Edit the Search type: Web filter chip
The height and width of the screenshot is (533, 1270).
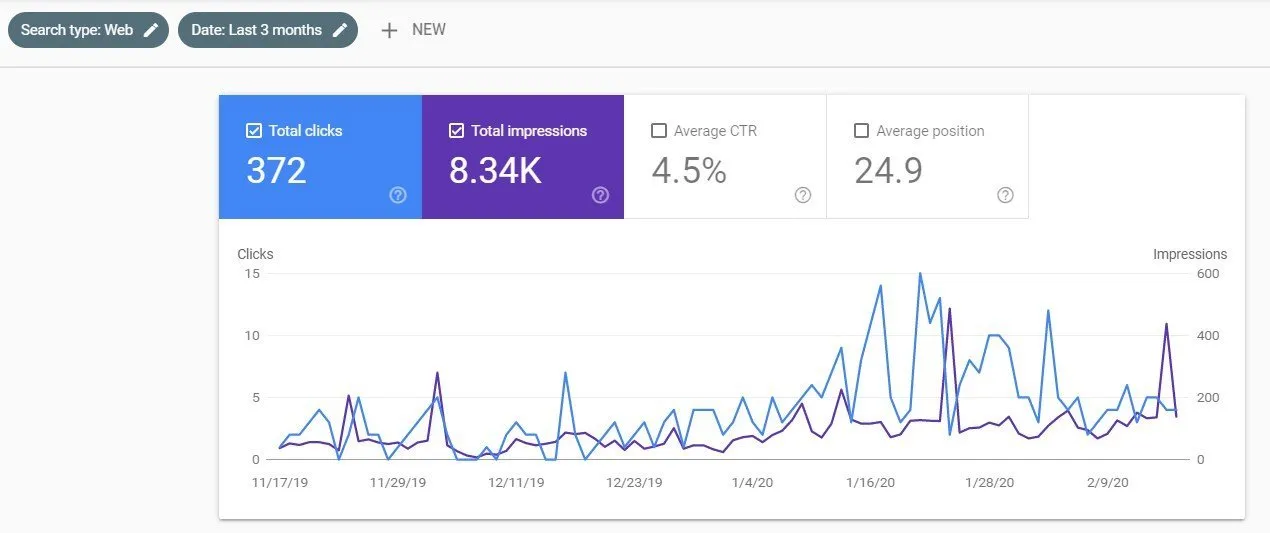(88, 30)
